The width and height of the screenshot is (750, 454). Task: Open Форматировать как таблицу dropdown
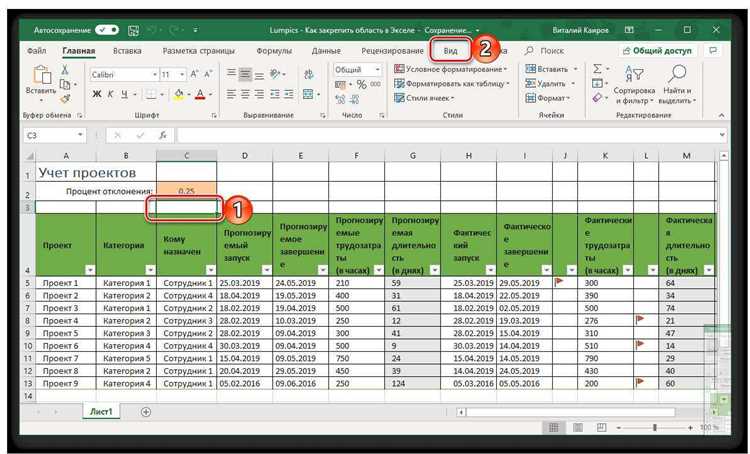pyautogui.click(x=452, y=84)
